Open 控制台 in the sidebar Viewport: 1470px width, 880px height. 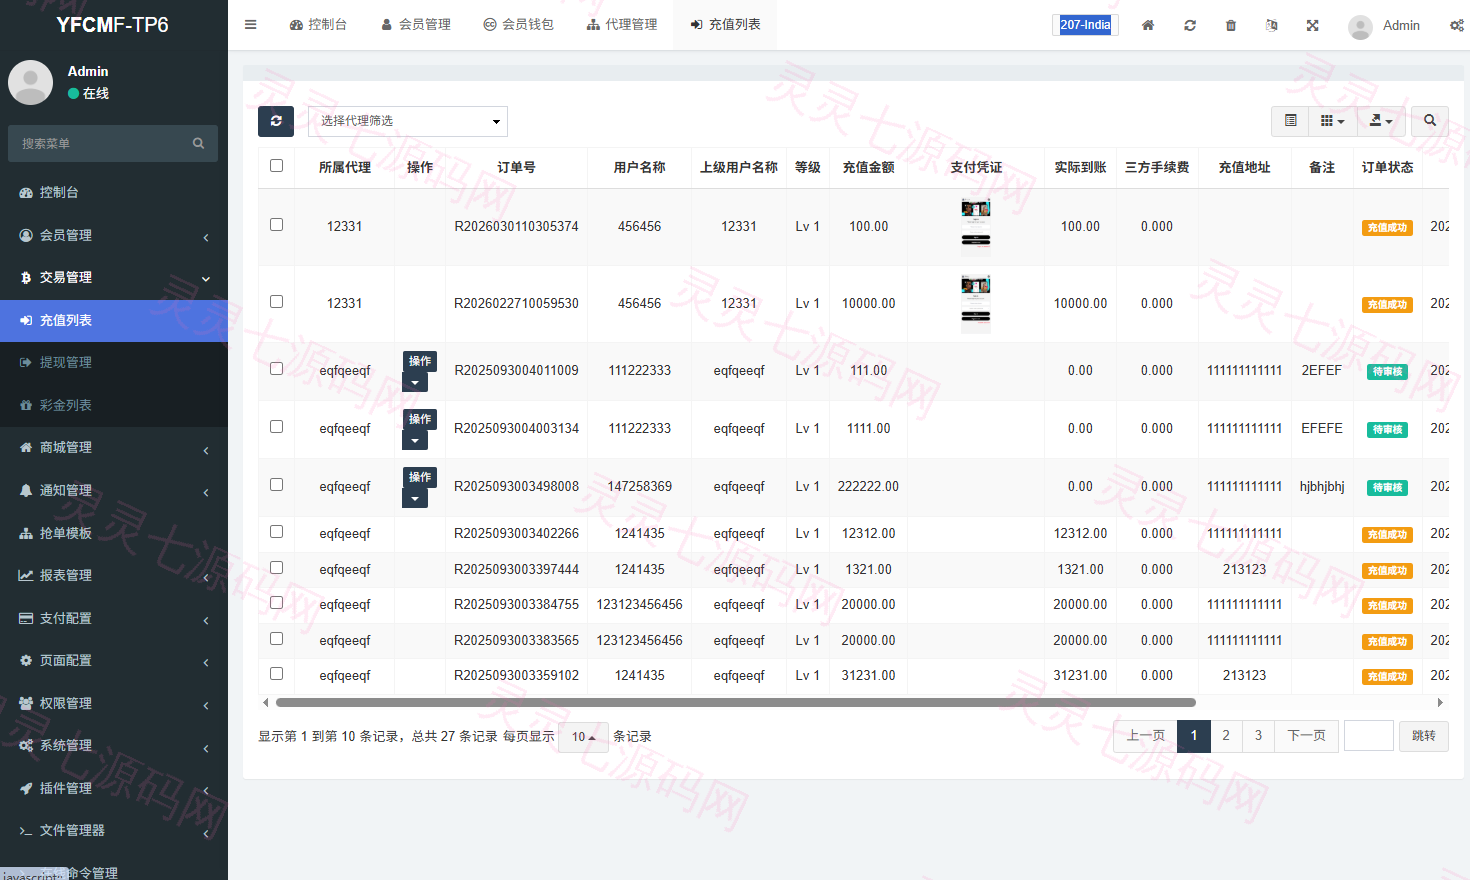[x=114, y=192]
